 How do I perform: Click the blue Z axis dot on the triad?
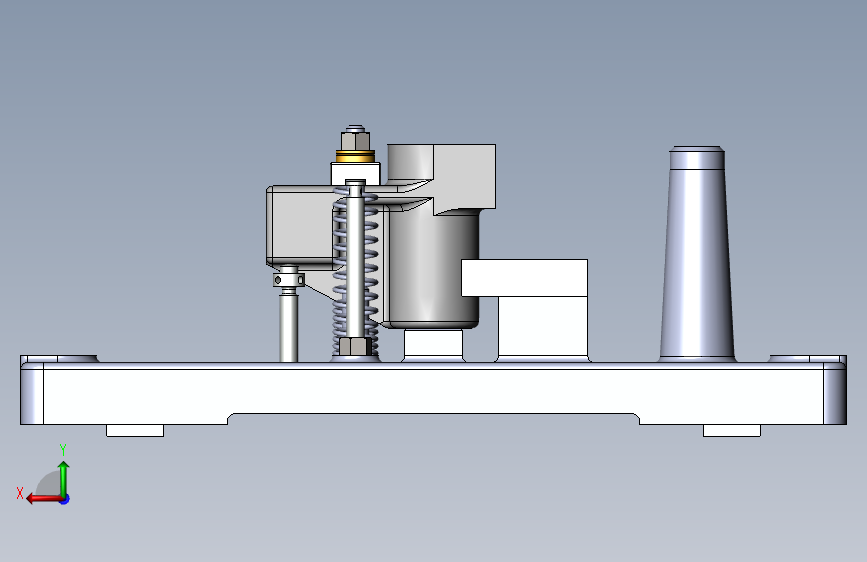[x=65, y=499]
